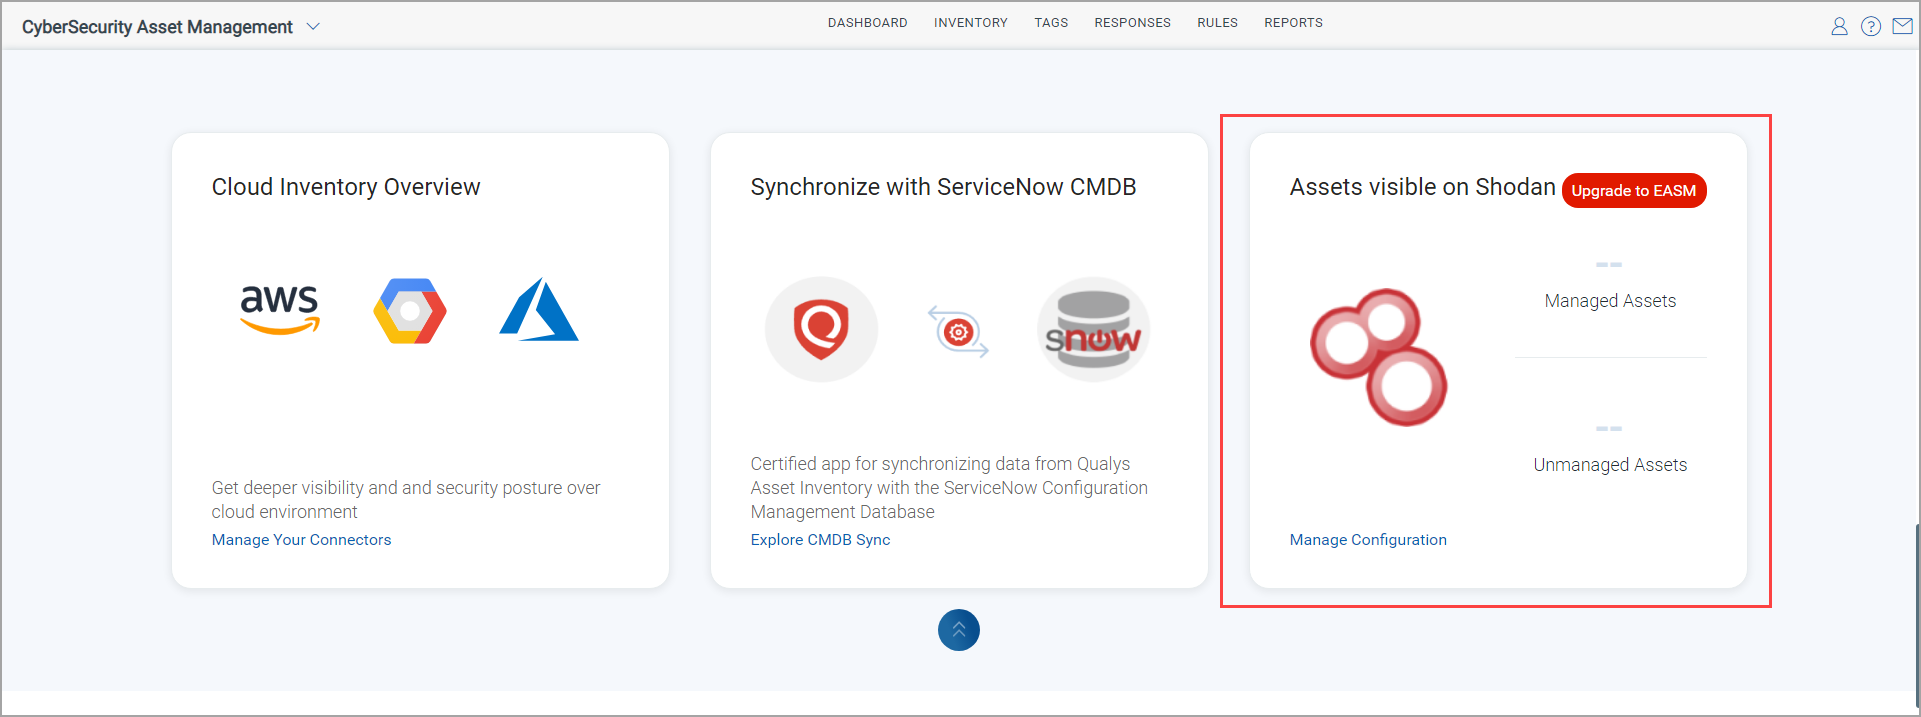The width and height of the screenshot is (1921, 717).
Task: Open the Manage Your Connectors link
Action: [301, 540]
